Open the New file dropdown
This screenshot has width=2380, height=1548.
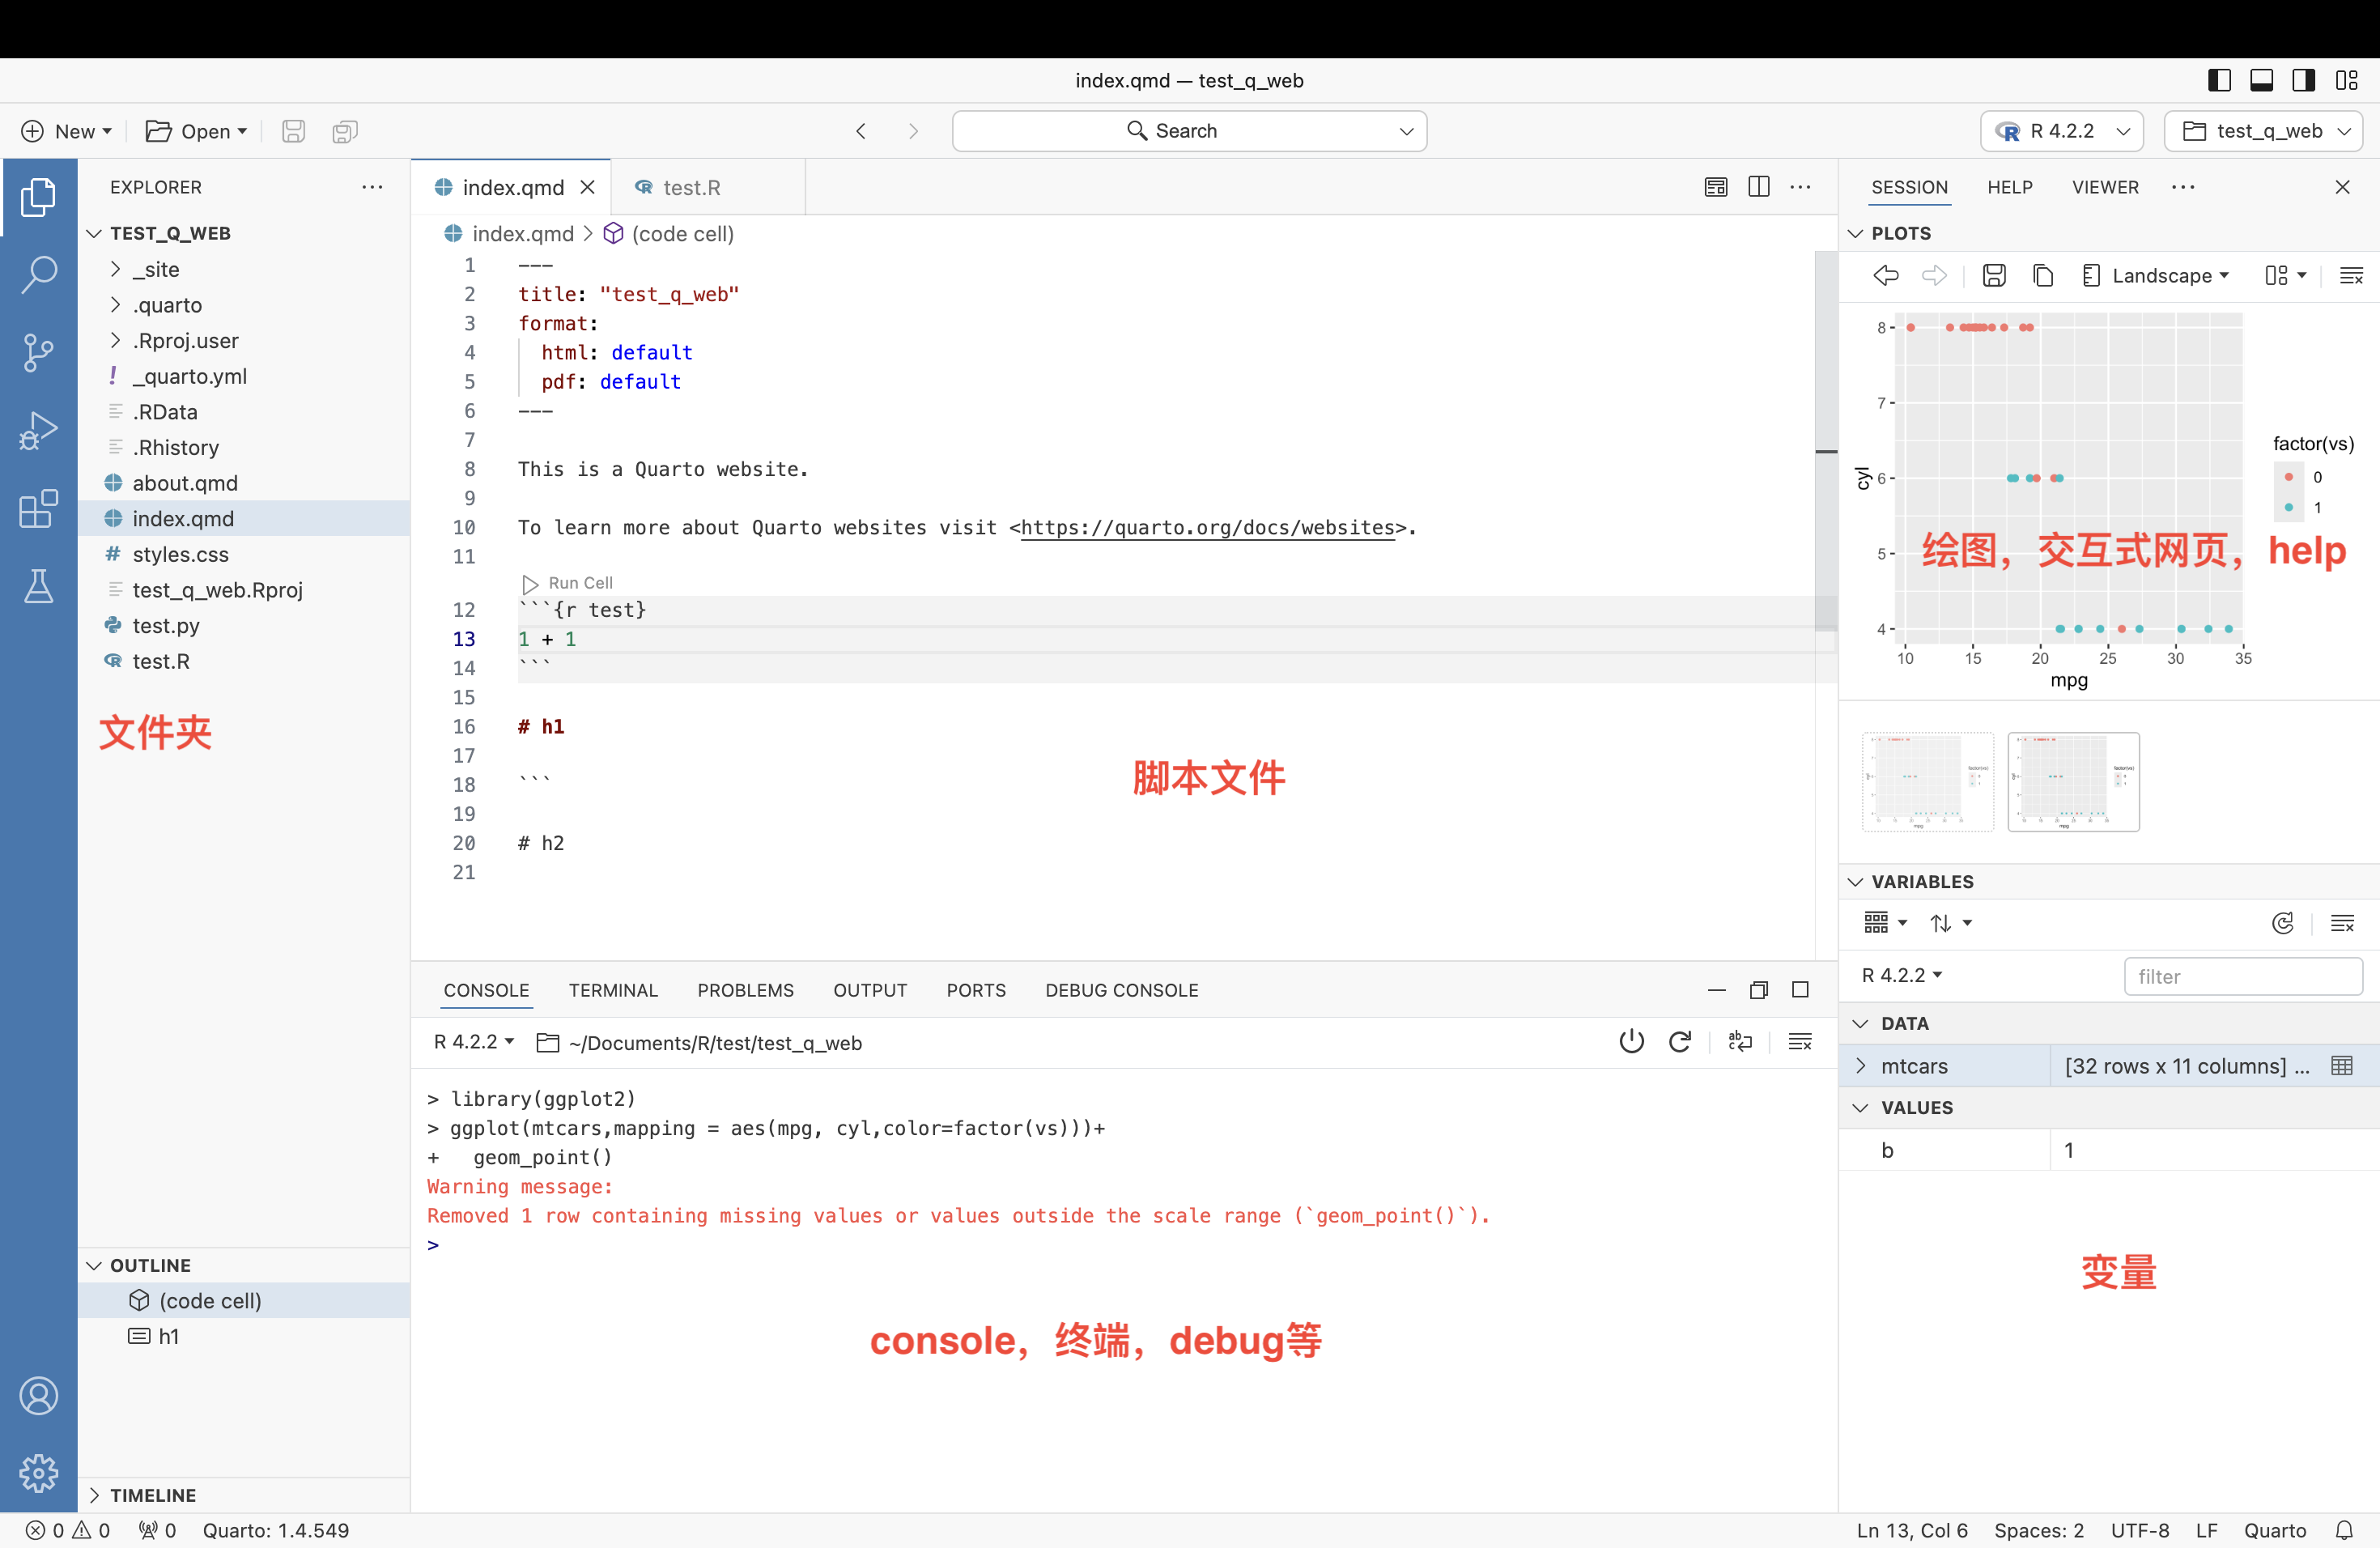pos(66,131)
